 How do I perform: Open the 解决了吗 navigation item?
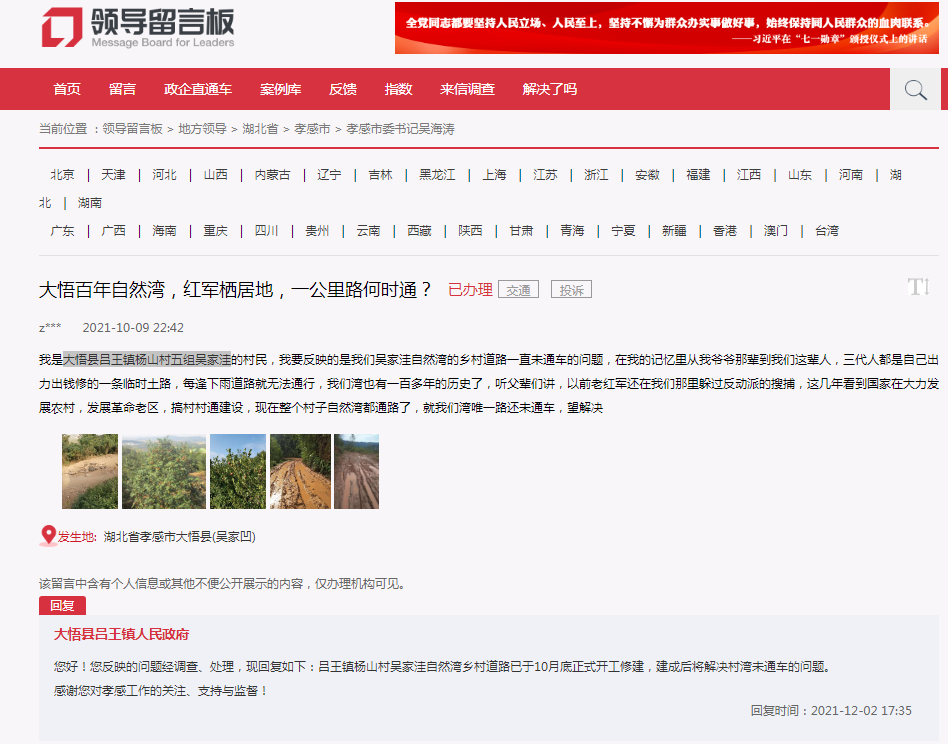pos(549,89)
